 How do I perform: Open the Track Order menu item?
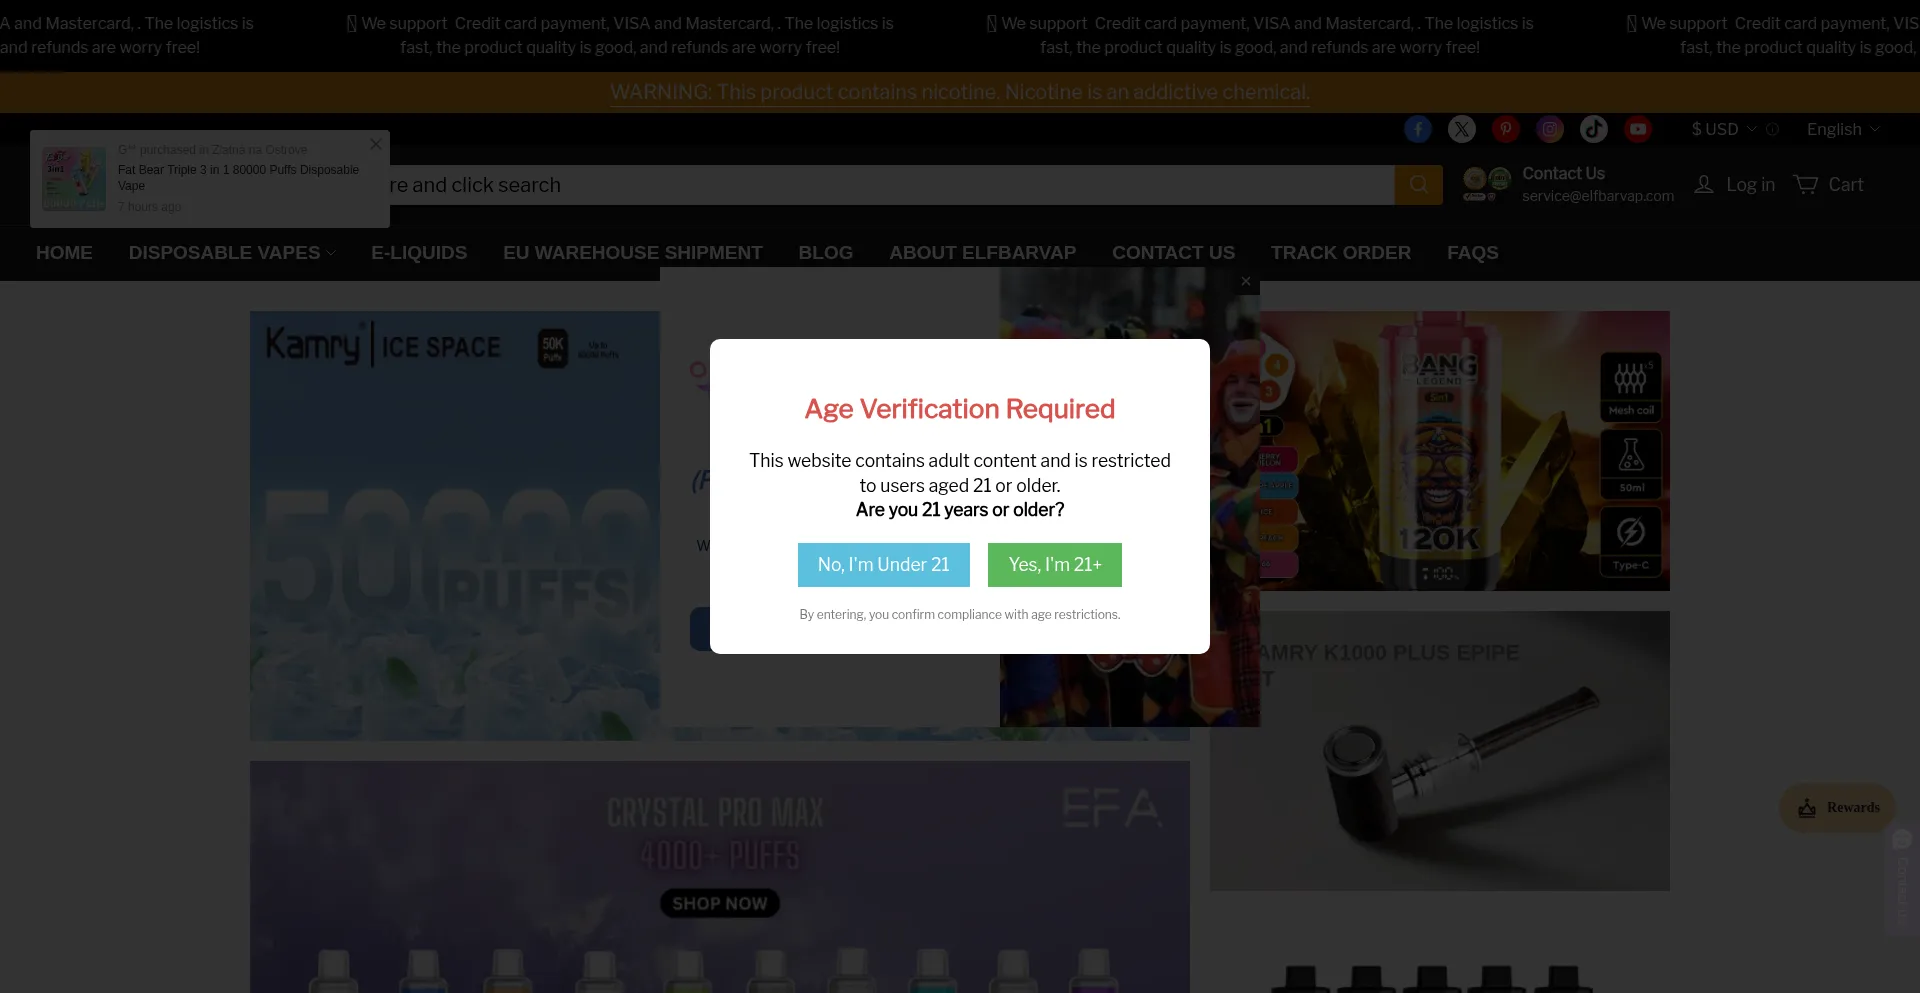pyautogui.click(x=1340, y=253)
